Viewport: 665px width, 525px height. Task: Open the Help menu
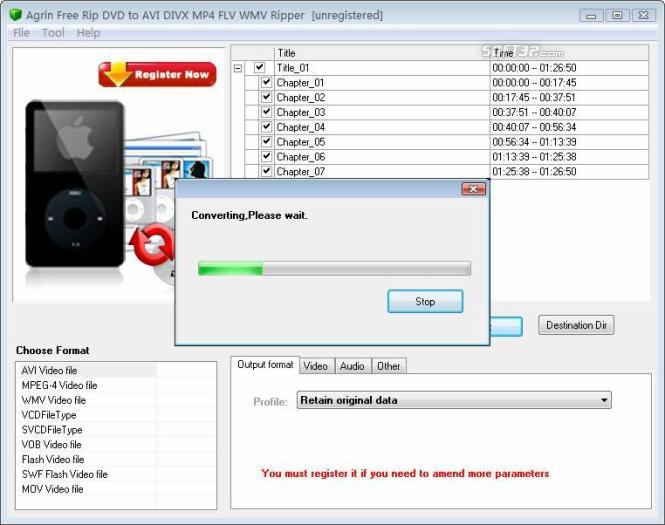click(x=88, y=33)
